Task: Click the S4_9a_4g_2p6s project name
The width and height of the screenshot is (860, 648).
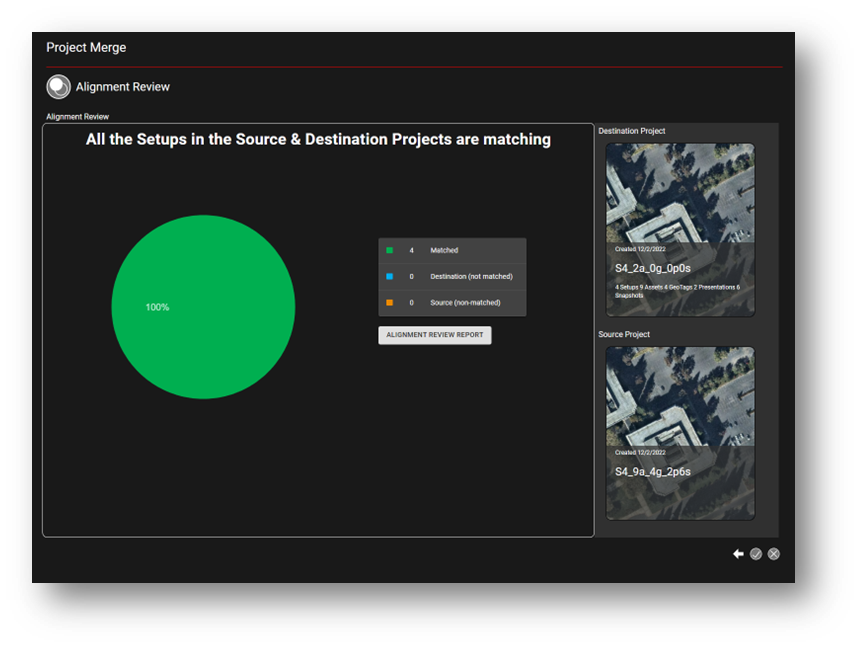Action: click(x=652, y=471)
